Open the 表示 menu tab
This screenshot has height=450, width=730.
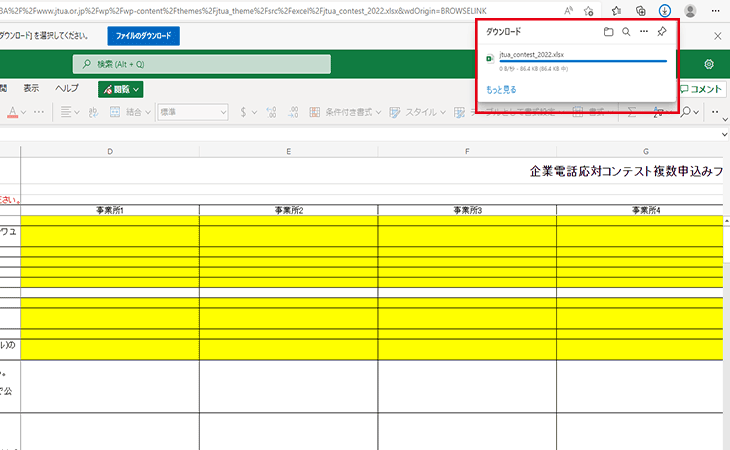point(31,89)
